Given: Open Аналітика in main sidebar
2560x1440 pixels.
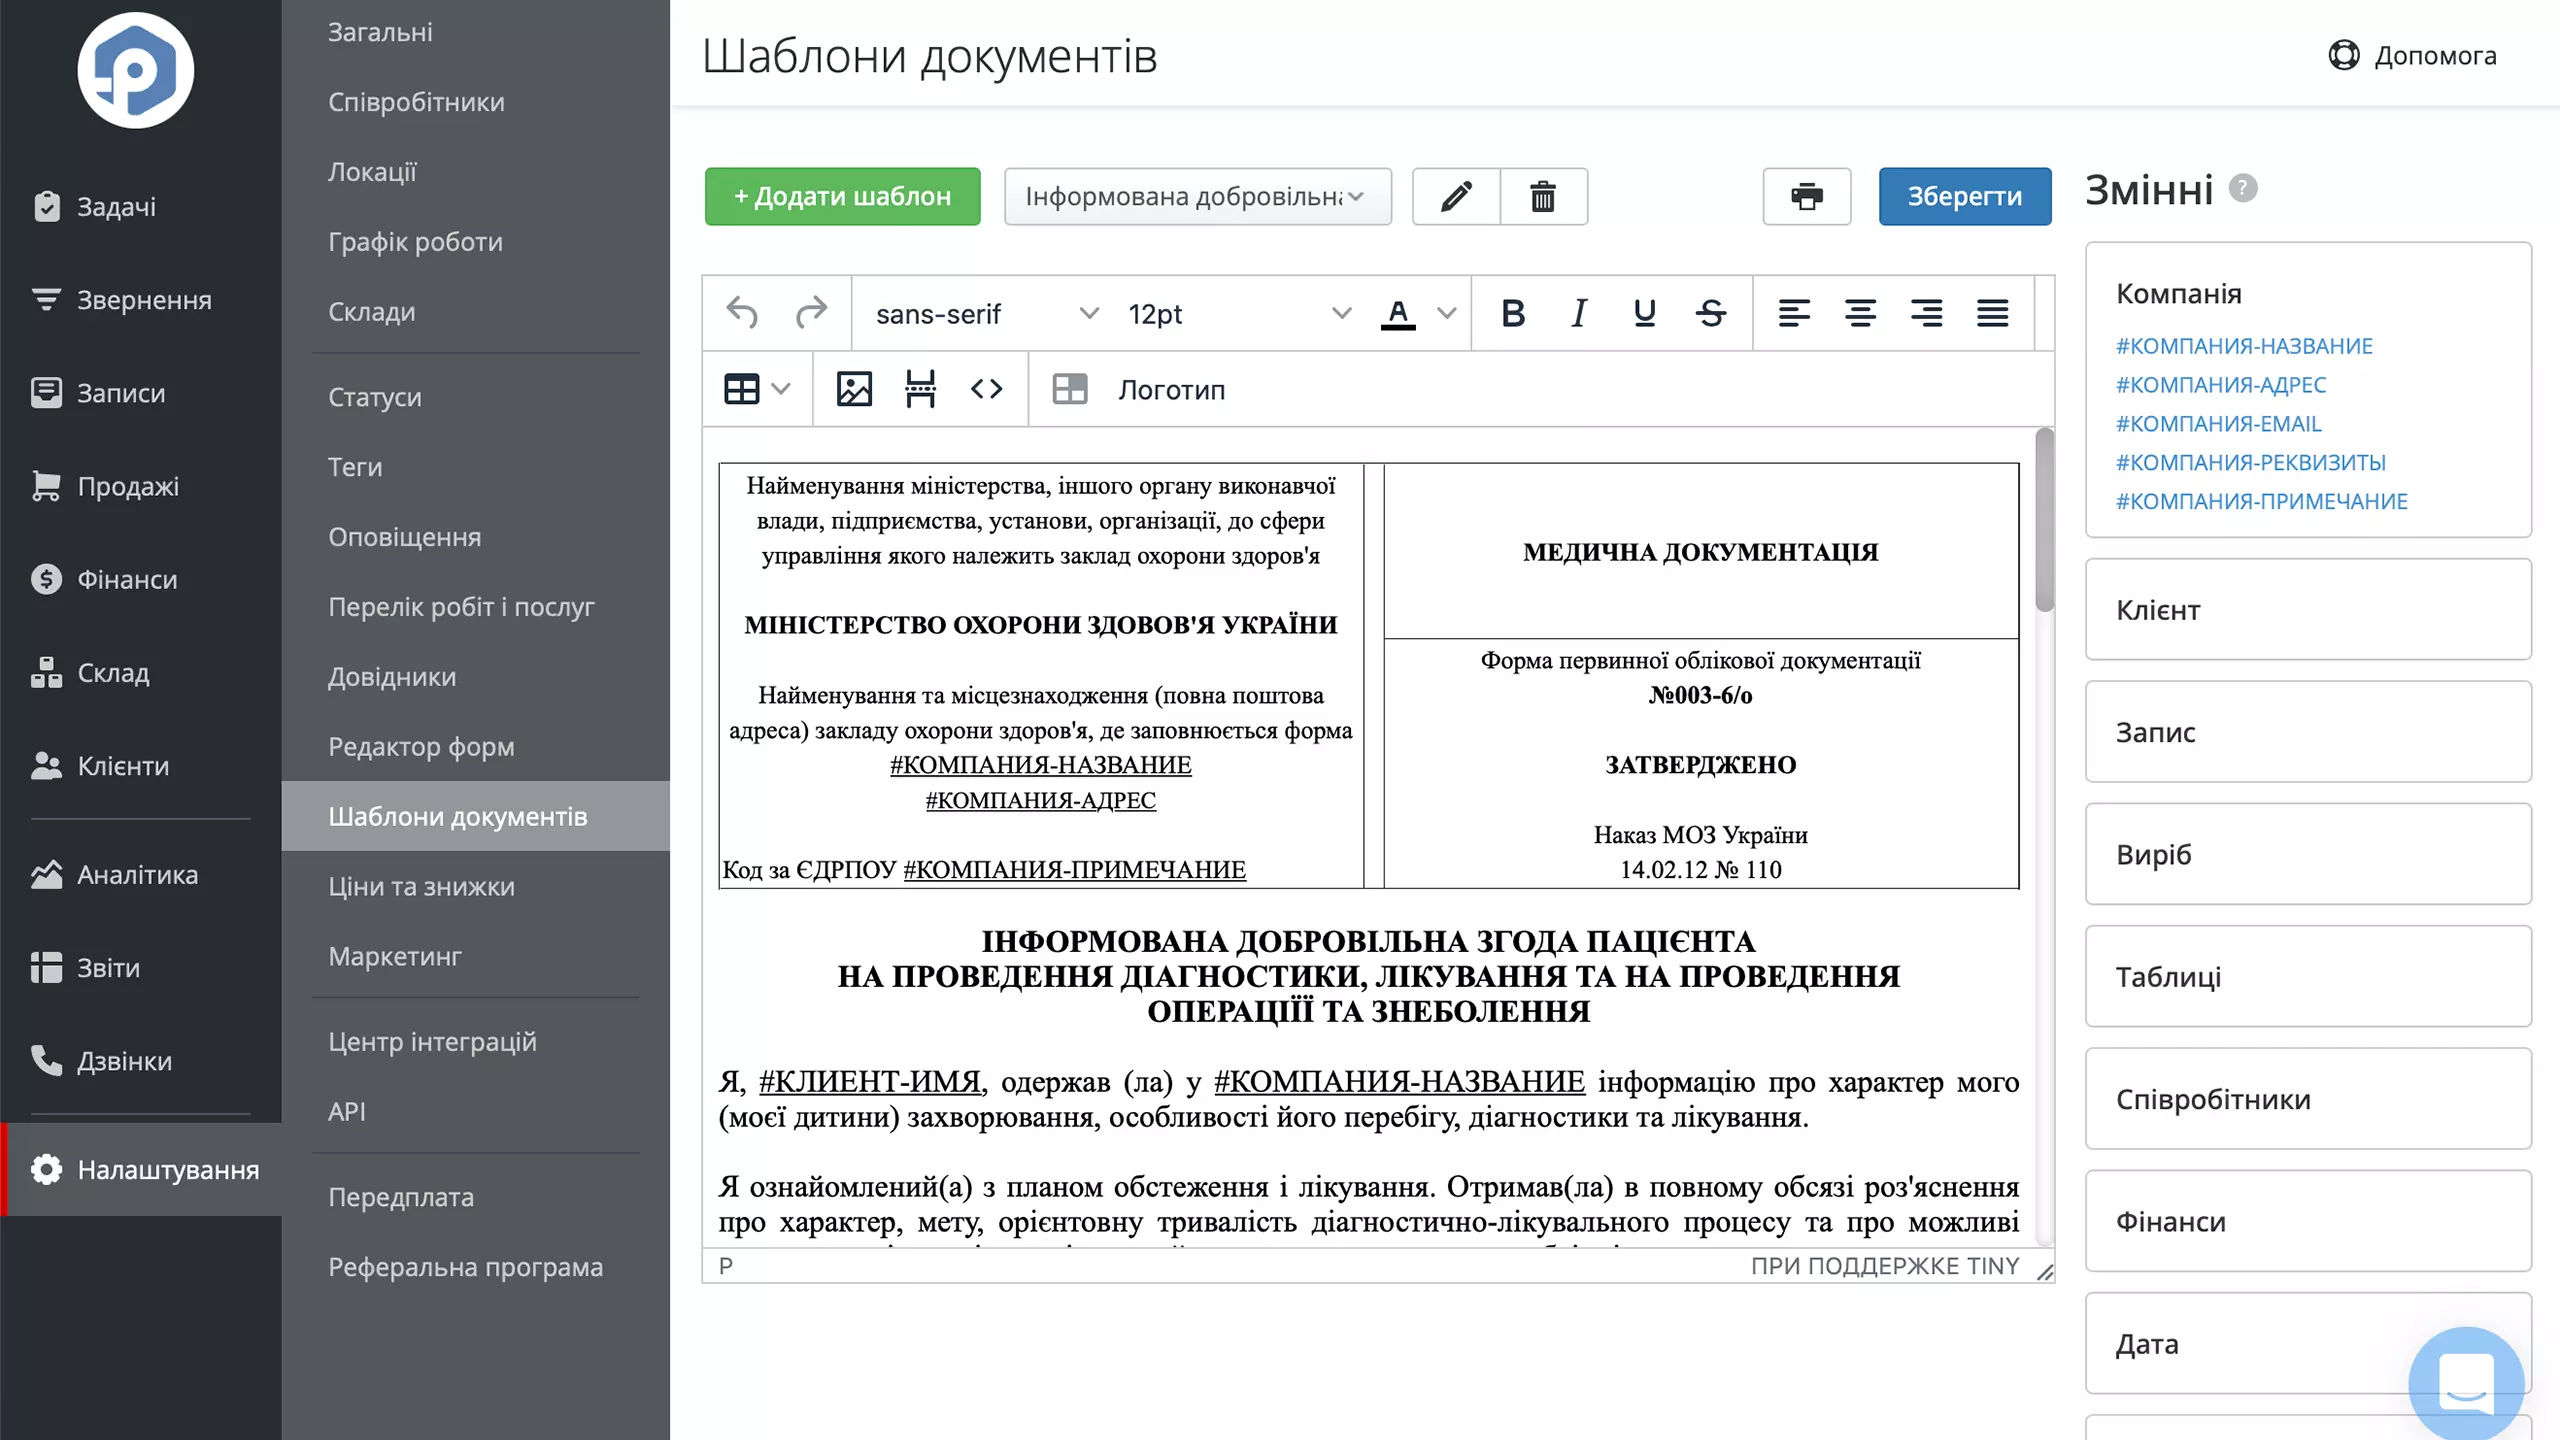Looking at the screenshot, I should tap(140, 874).
